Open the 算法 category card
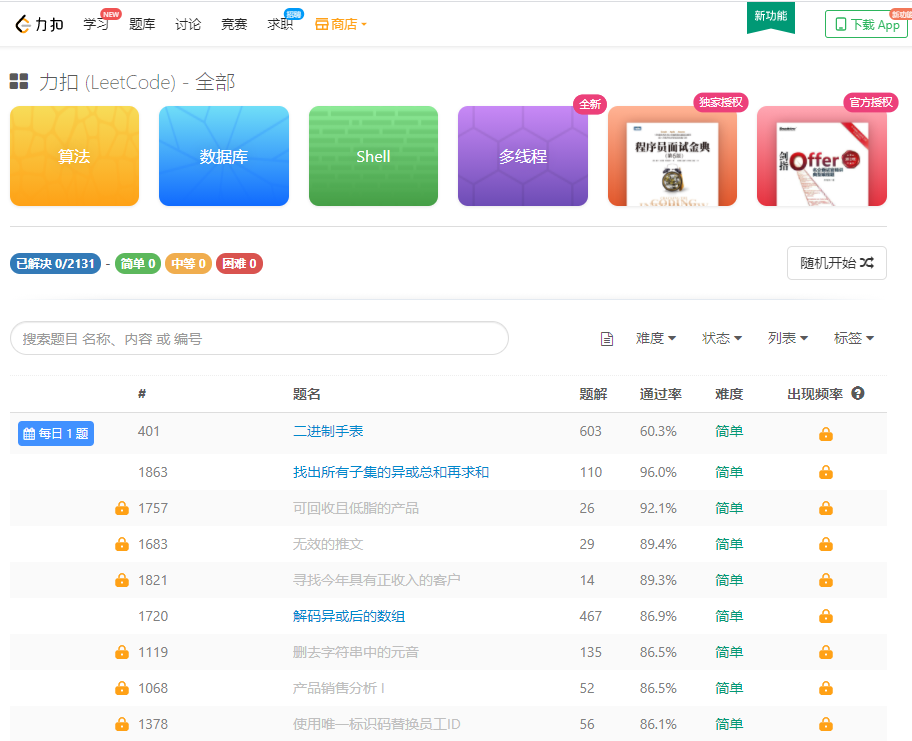912x741 pixels. (74, 156)
